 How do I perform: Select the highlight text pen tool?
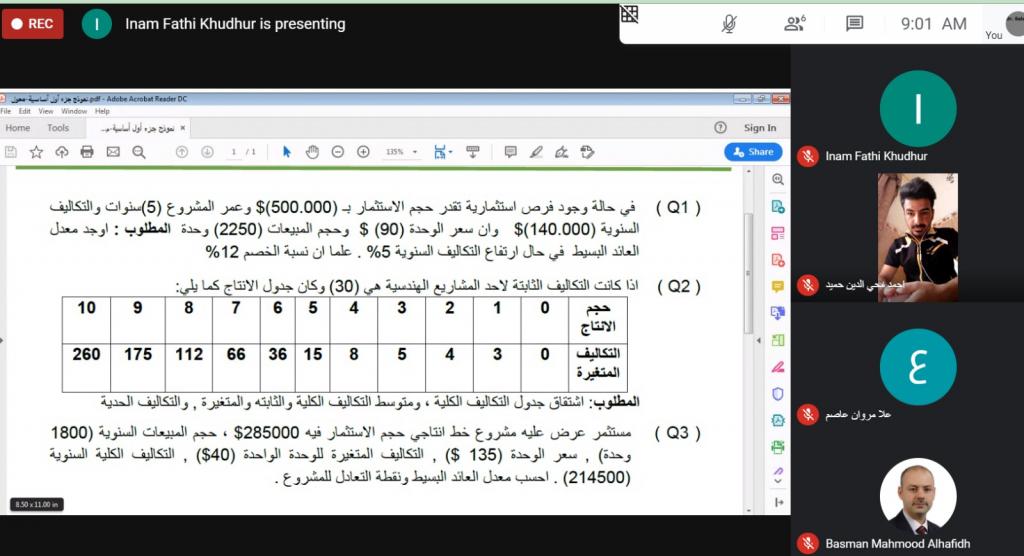point(536,152)
